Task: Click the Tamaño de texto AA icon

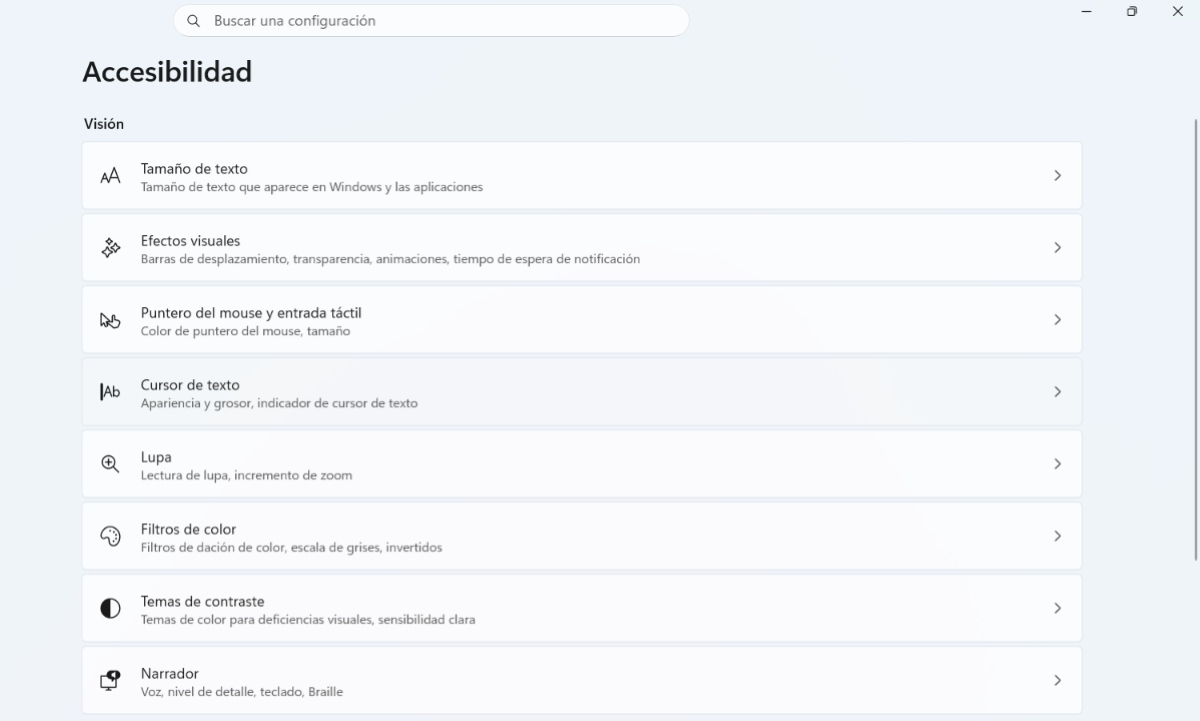Action: pyautogui.click(x=110, y=176)
